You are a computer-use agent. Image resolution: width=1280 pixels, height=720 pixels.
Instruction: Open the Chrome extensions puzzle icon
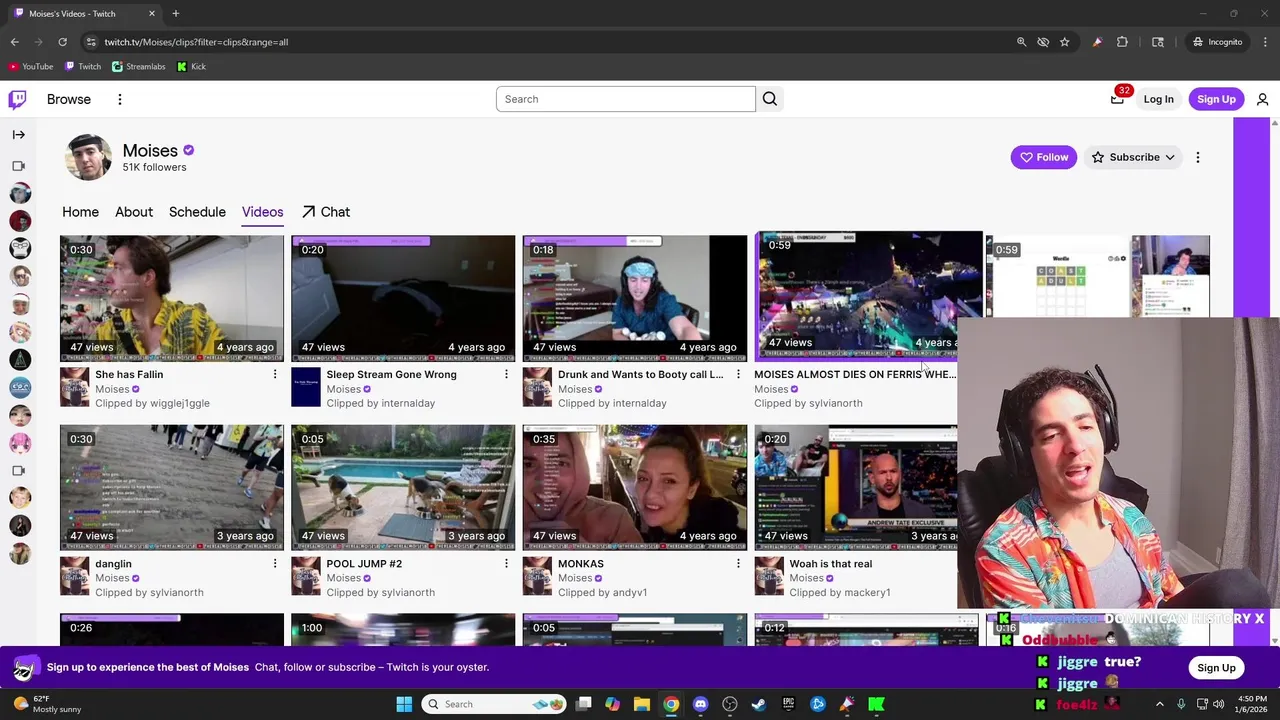pos(1122,42)
